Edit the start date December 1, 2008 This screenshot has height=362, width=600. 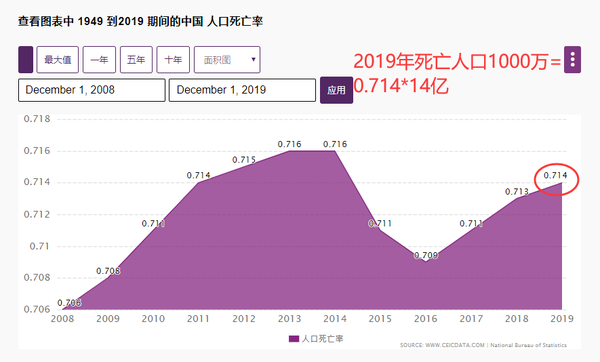[92, 90]
